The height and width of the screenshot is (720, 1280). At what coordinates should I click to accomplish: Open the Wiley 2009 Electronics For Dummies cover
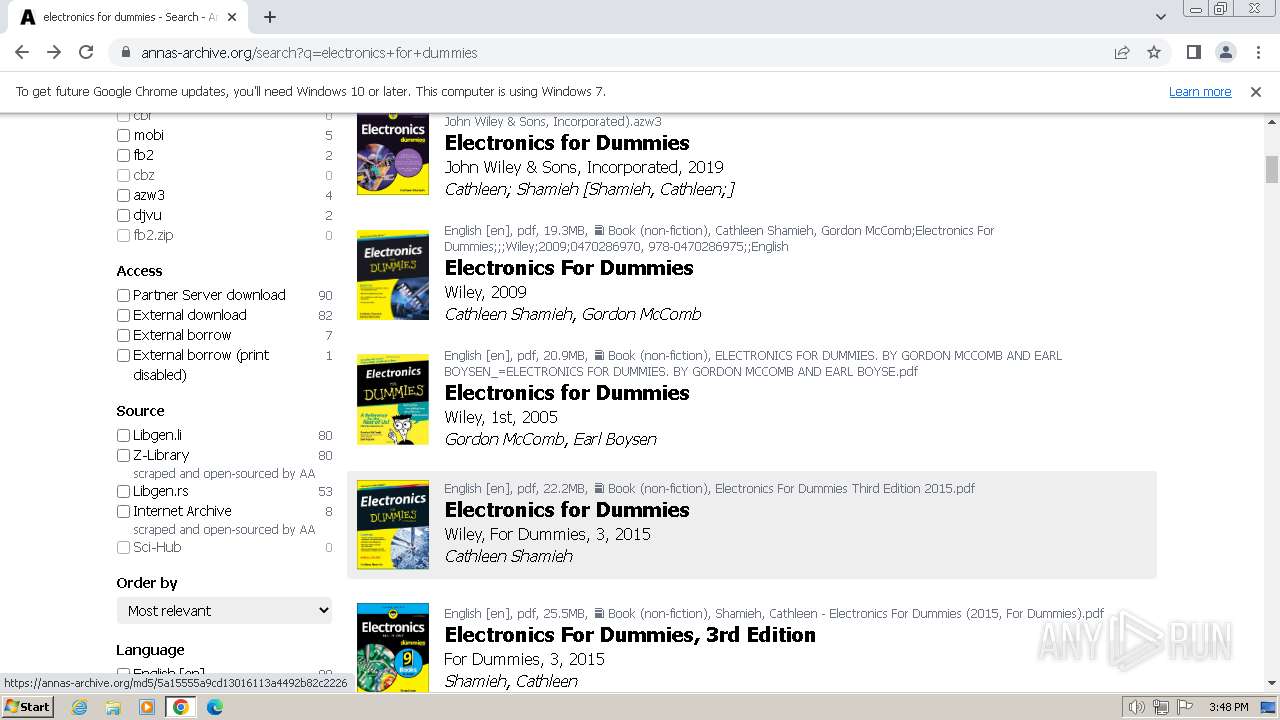tap(393, 275)
